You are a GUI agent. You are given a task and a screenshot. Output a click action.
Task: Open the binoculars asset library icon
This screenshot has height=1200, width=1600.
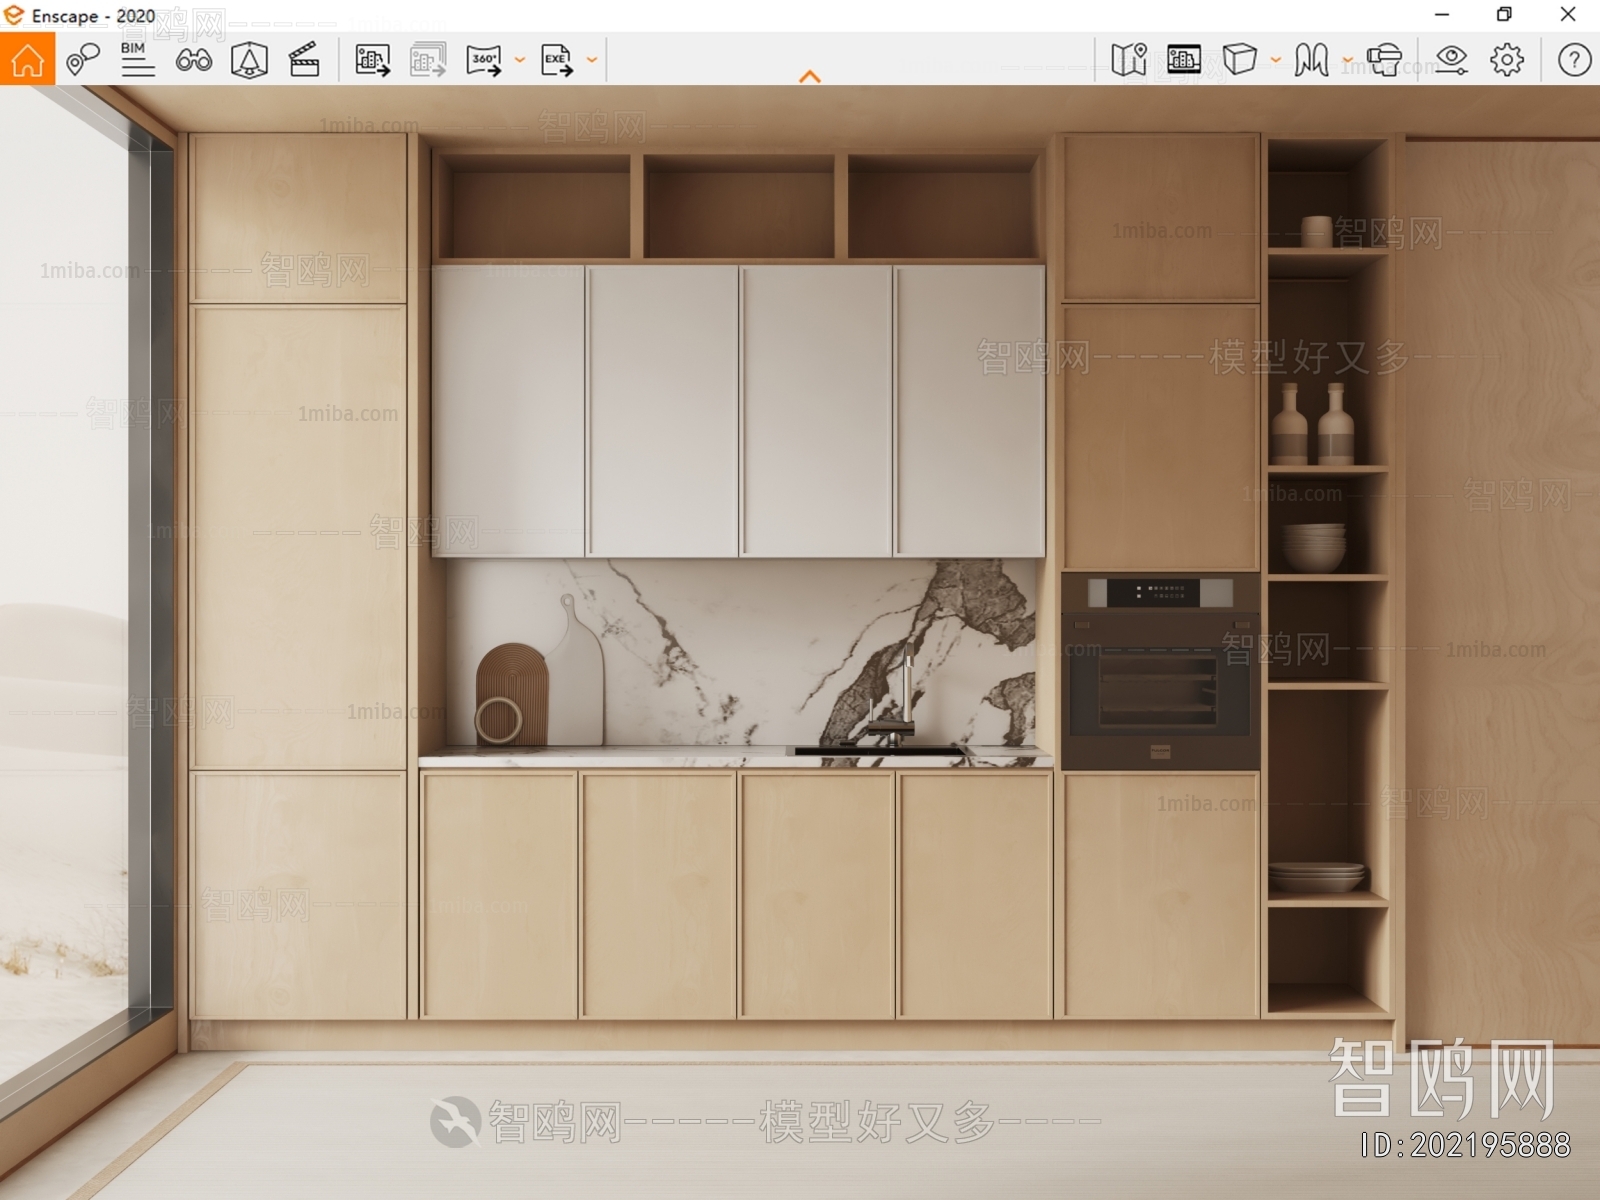[x=193, y=61]
